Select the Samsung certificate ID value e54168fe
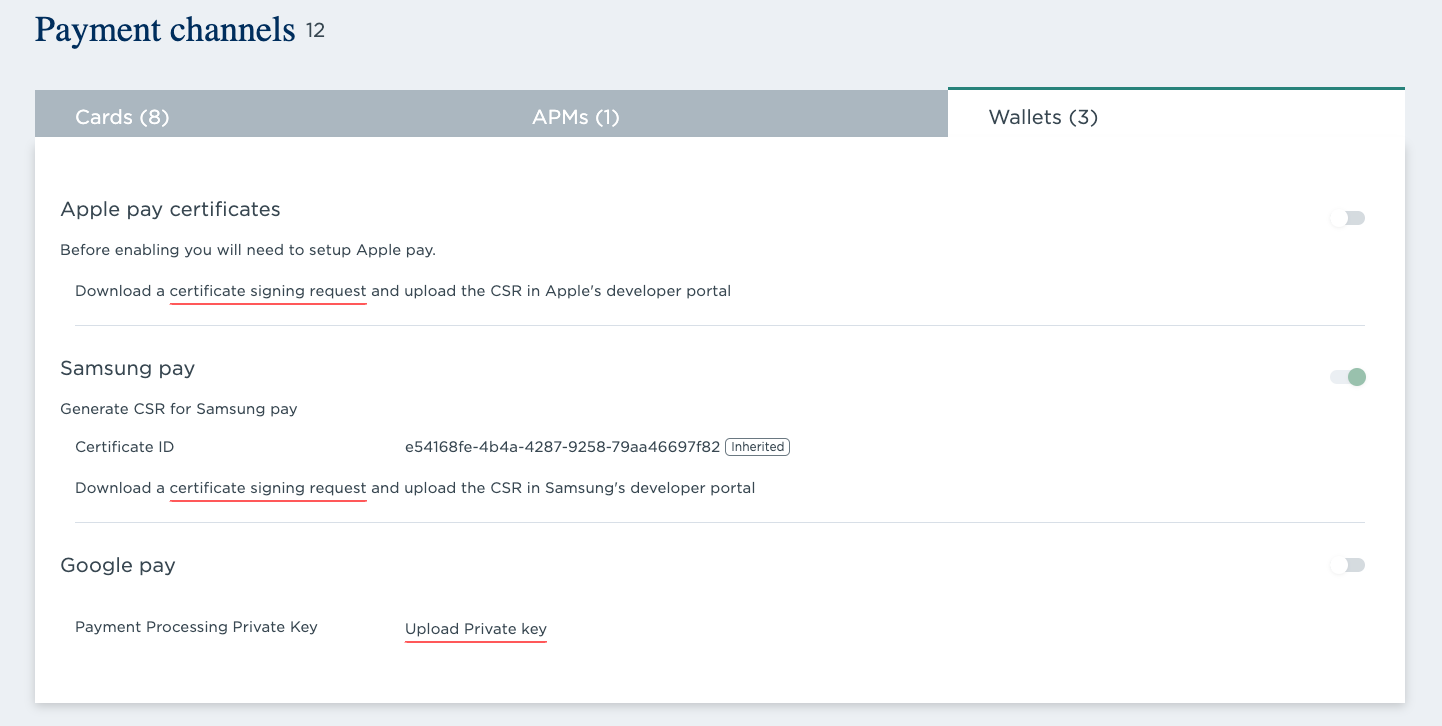 (562, 447)
